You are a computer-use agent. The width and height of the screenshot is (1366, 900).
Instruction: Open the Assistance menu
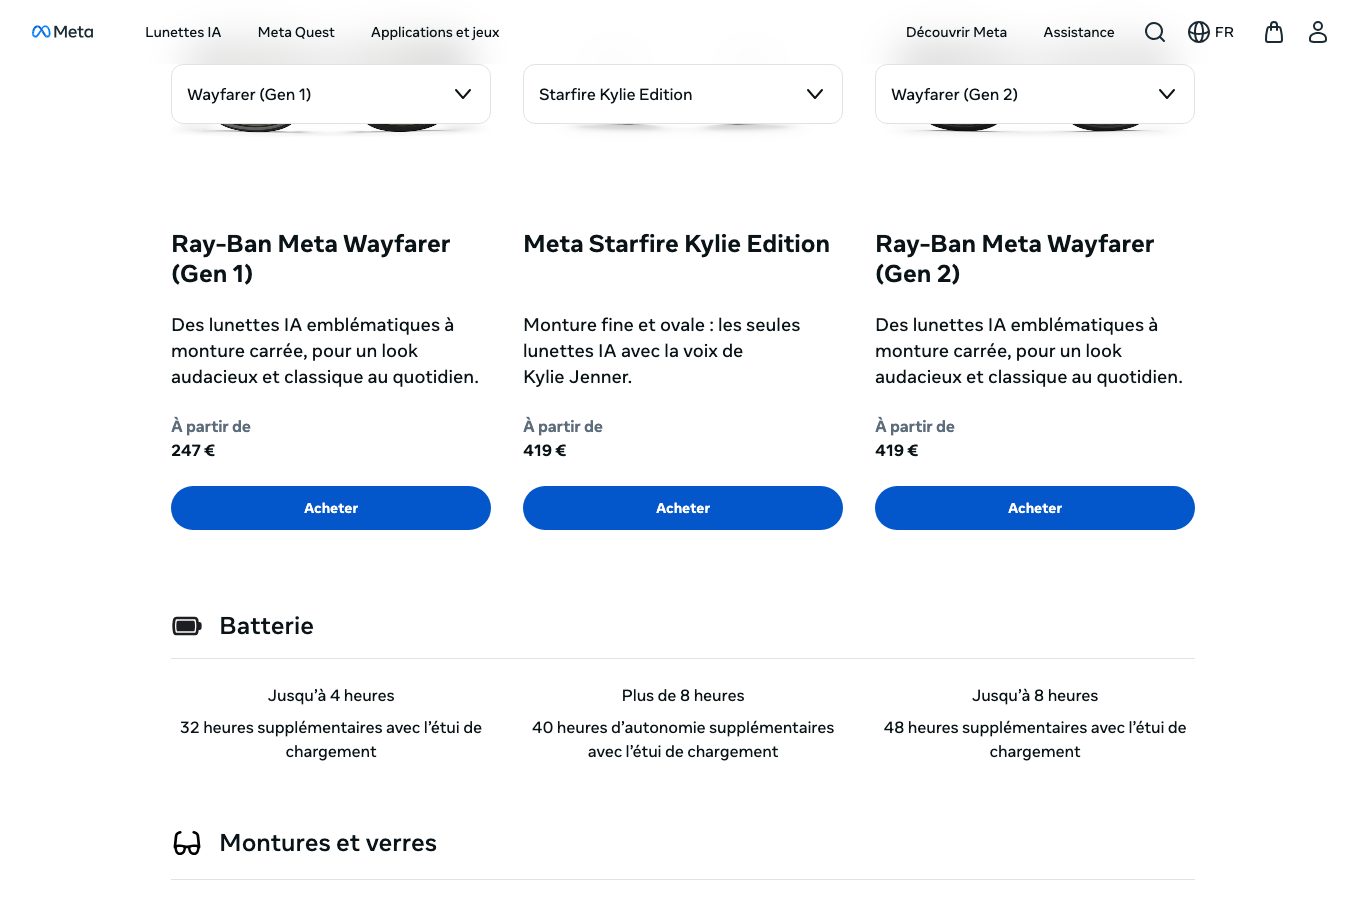pyautogui.click(x=1079, y=32)
